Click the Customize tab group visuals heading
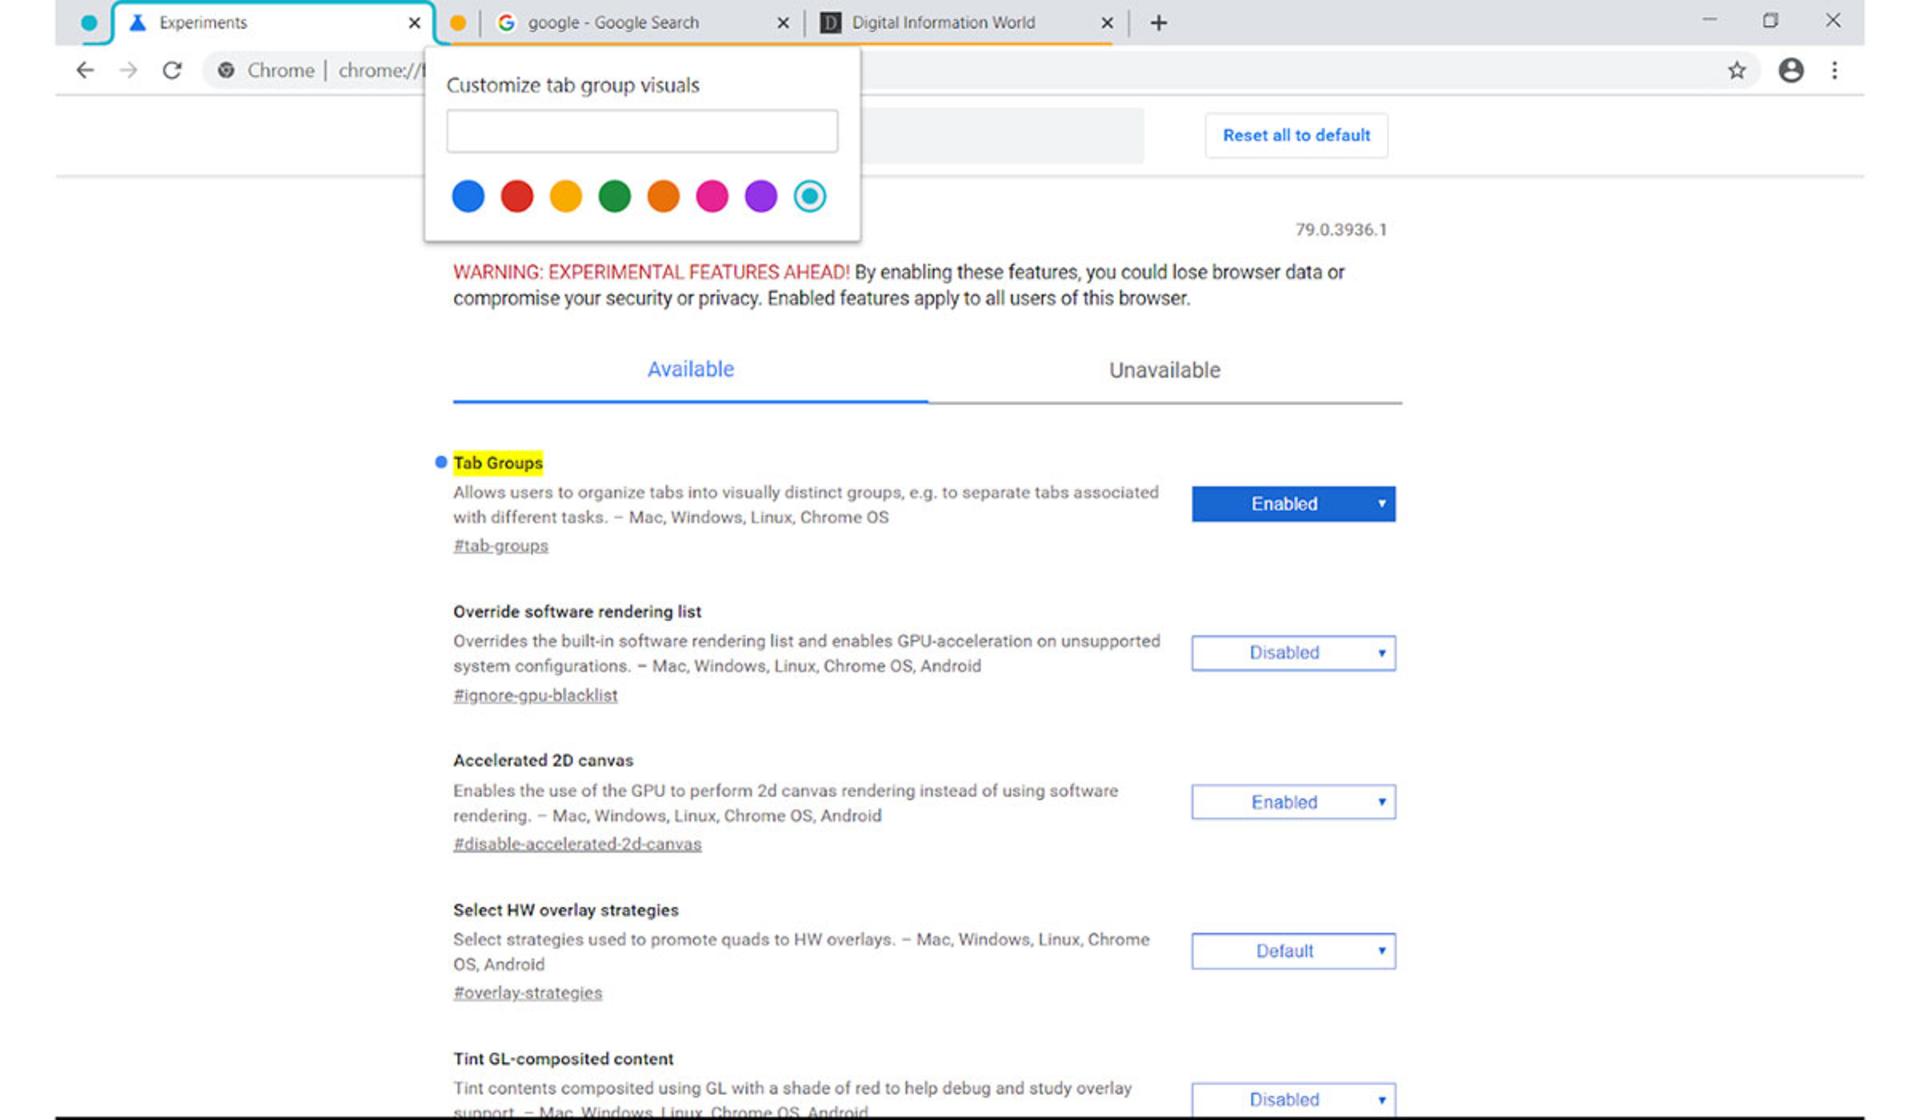Screen dimensions: 1920x1120 [573, 85]
